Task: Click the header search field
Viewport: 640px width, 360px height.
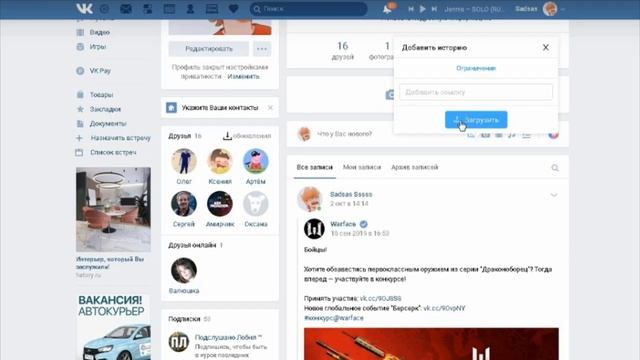Action: point(308,9)
